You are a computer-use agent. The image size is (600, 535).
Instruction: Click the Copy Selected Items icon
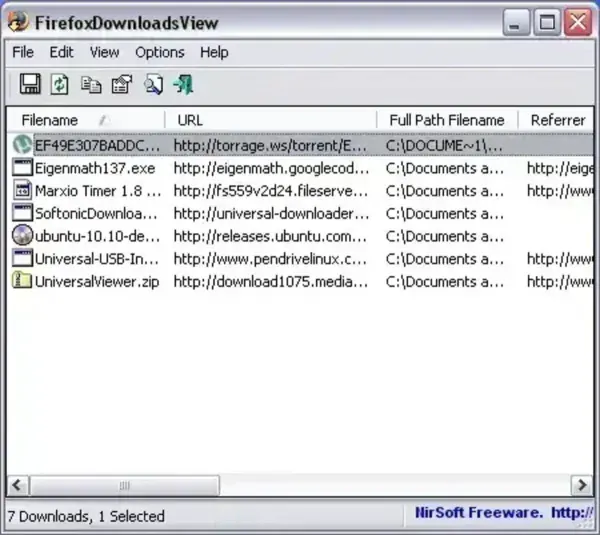[91, 85]
